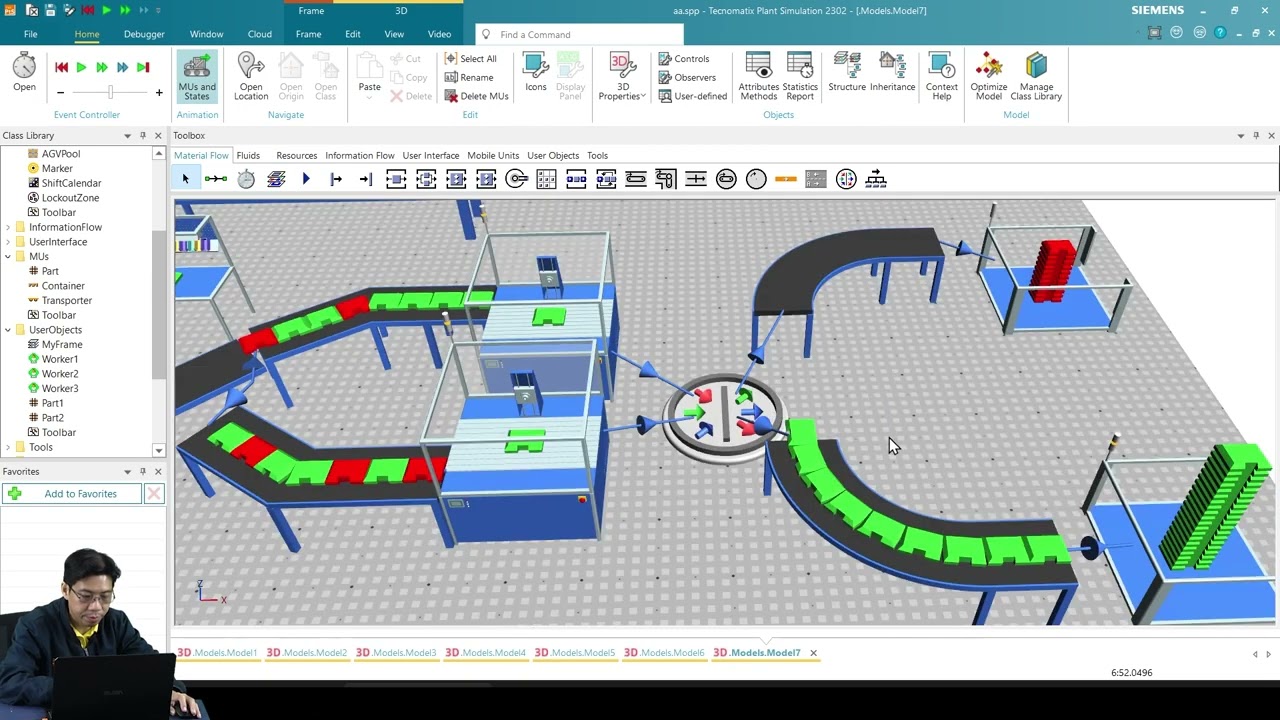Open the Event Controller from ribbon

(24, 73)
